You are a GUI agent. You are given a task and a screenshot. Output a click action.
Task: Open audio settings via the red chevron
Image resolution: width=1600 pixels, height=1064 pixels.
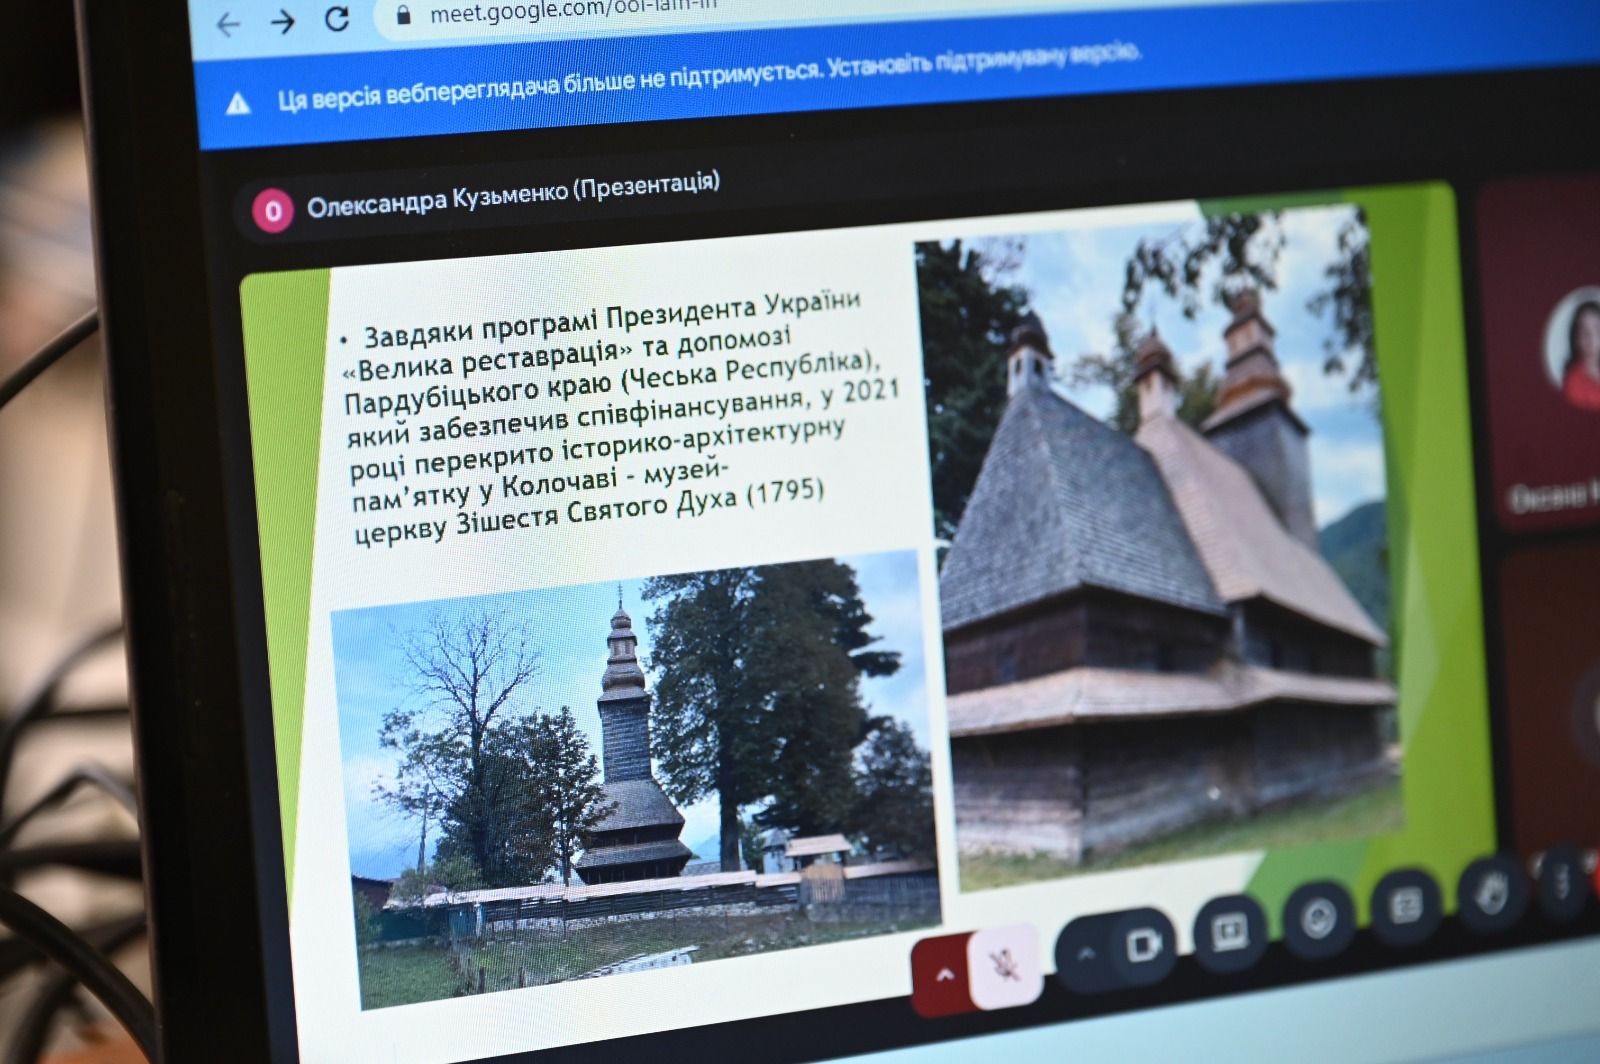(943, 974)
